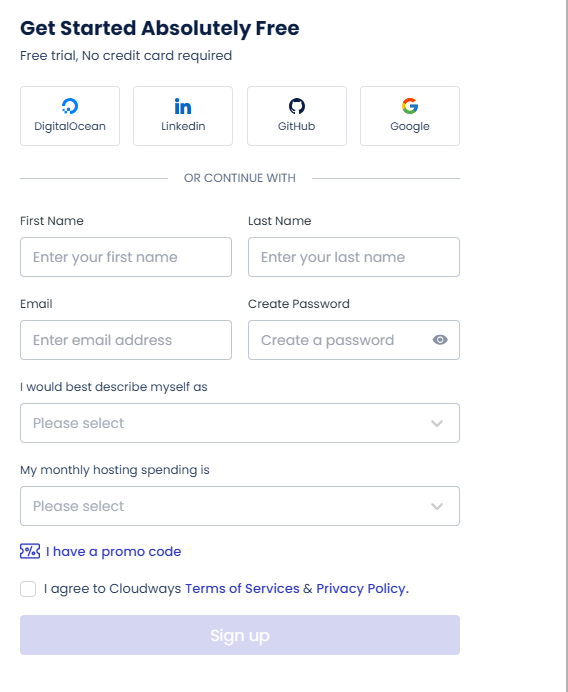568x692 pixels.
Task: Click the Sign up button
Action: click(x=240, y=635)
